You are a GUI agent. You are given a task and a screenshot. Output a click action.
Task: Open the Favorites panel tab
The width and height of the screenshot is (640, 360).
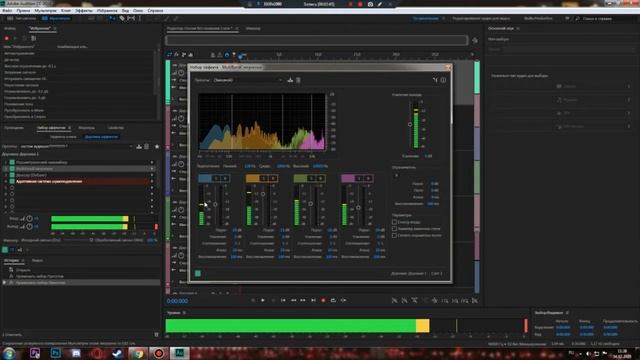[40, 29]
